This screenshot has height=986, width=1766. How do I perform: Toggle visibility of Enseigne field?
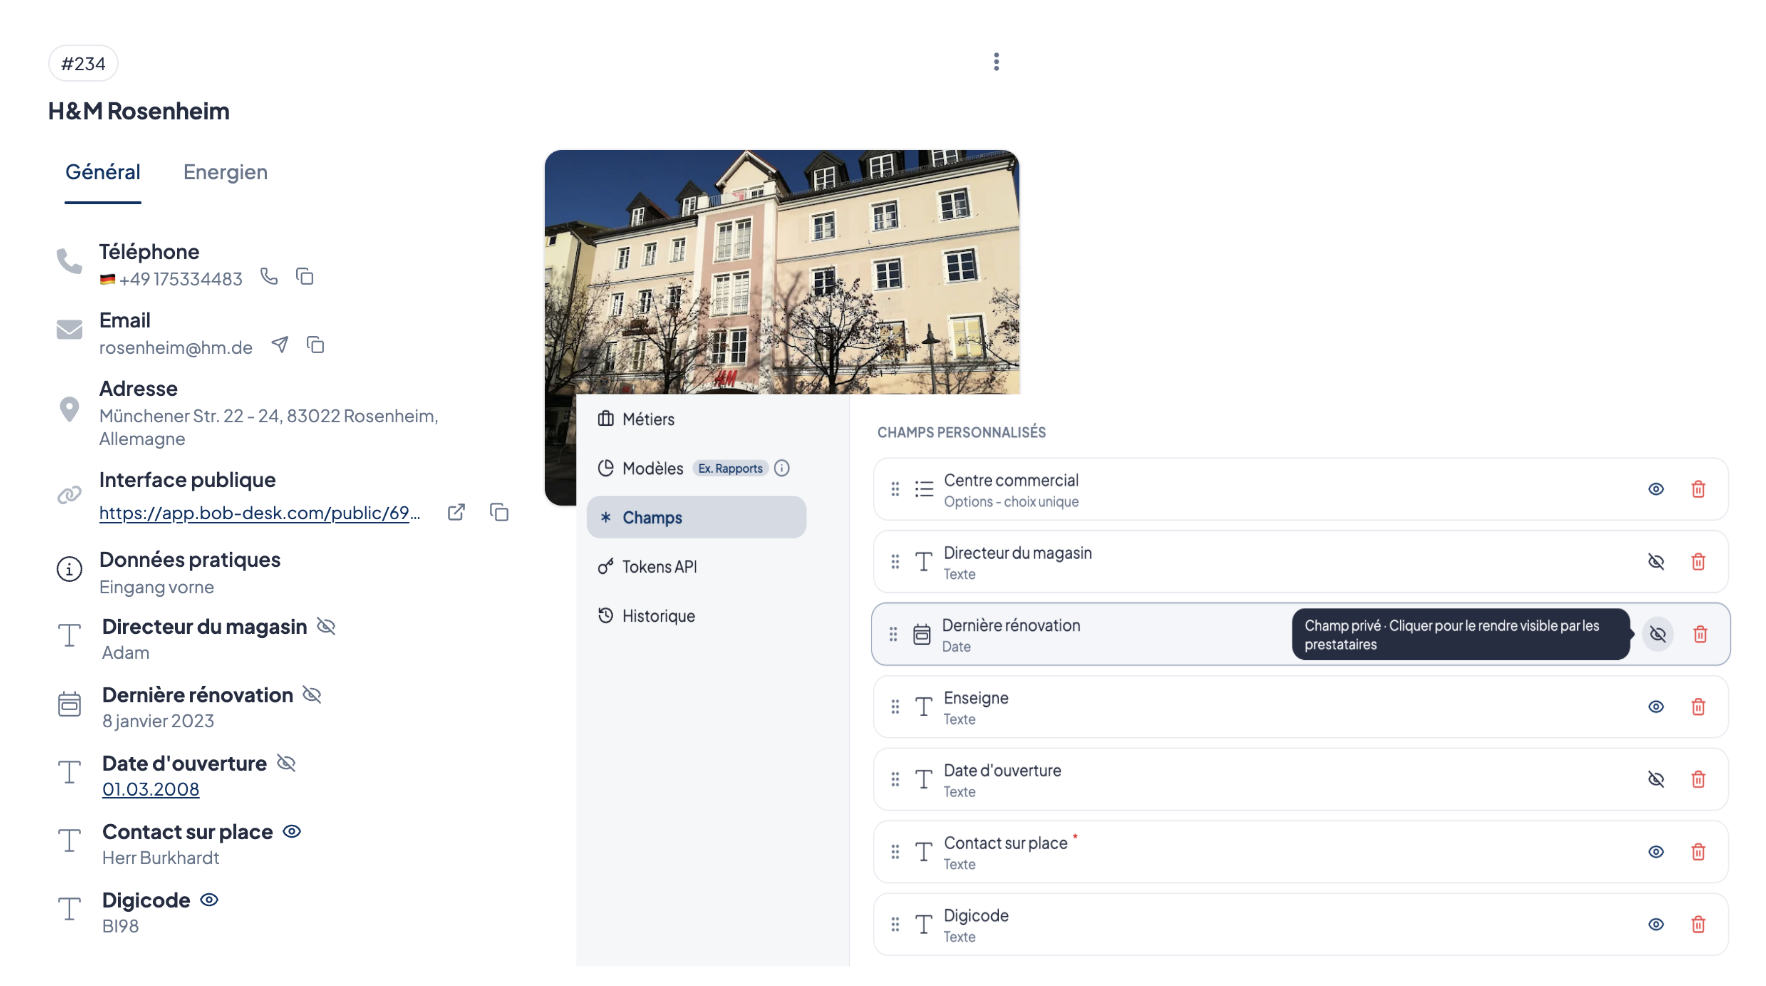point(1656,707)
